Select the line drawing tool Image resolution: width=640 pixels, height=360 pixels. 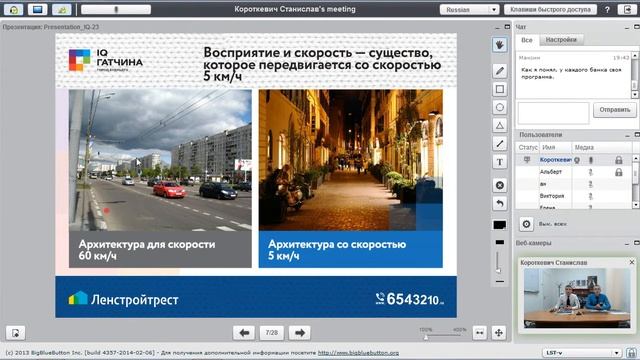pyautogui.click(x=500, y=144)
